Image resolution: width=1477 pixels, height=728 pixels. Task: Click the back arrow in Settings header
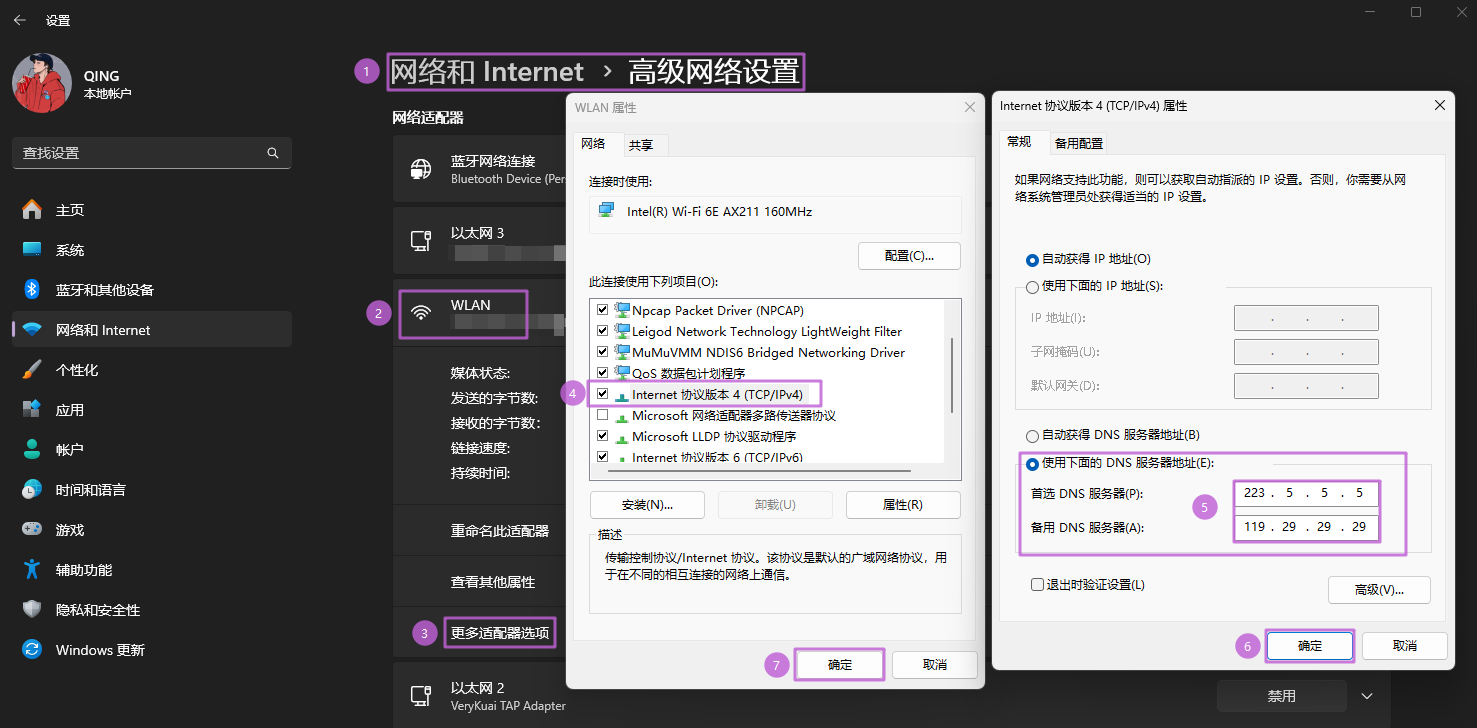click(19, 20)
